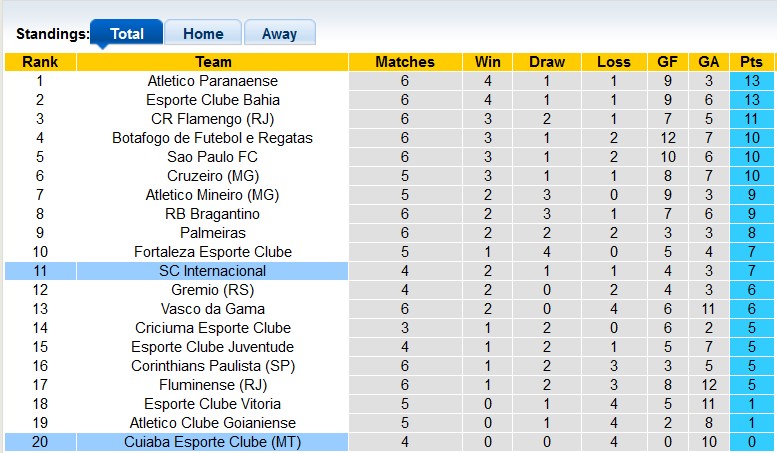The height and width of the screenshot is (453, 777).
Task: Open Cuiaba Esporte Clube (MT) team
Action: click(x=212, y=442)
